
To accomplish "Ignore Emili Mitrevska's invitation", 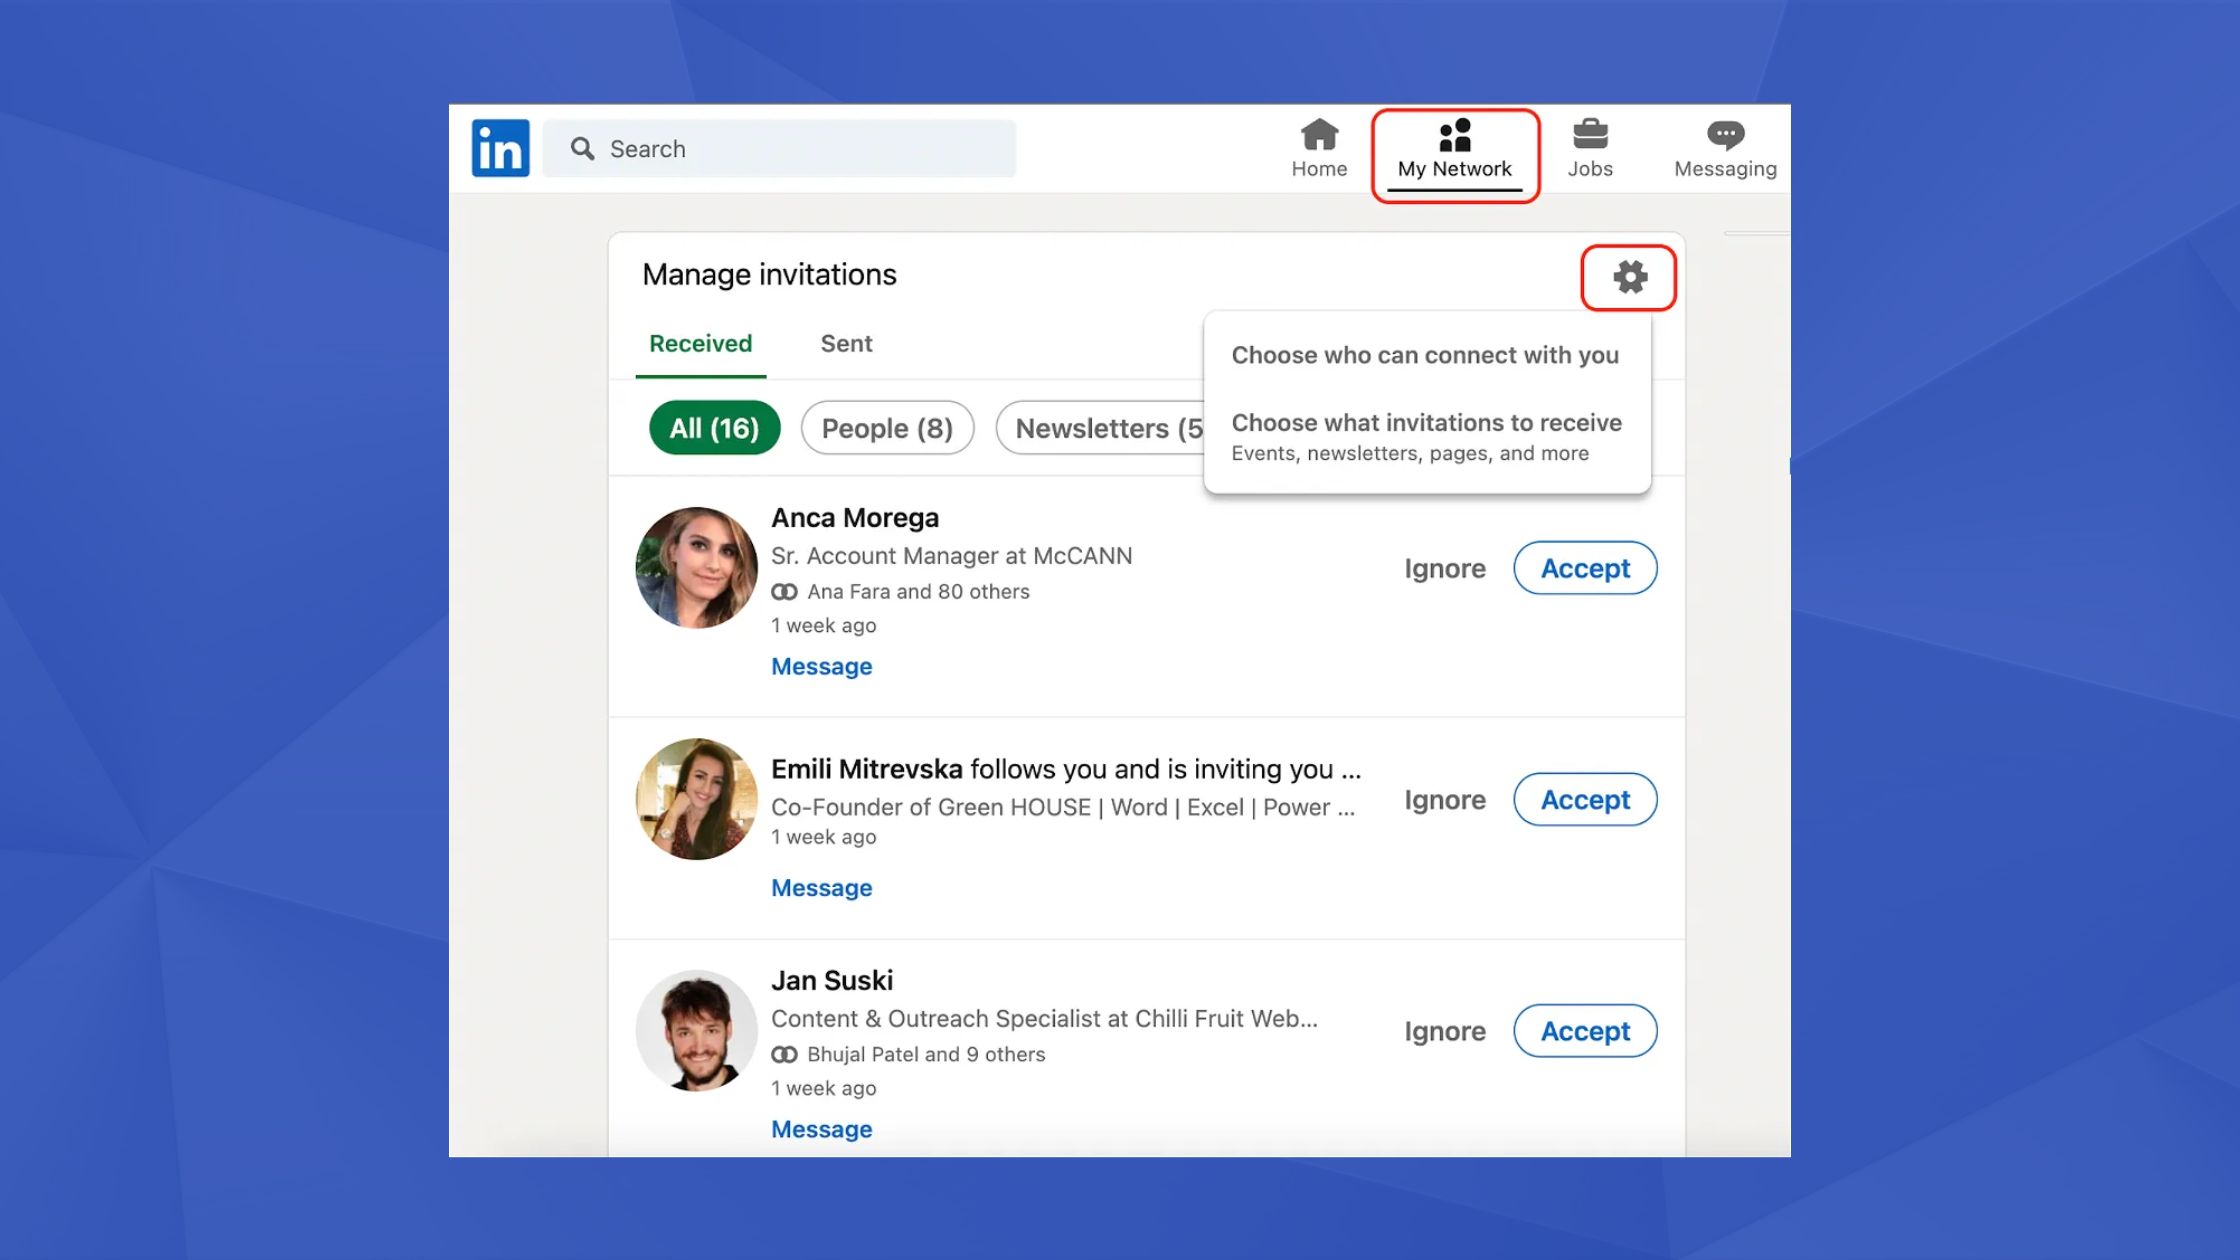I will (x=1444, y=800).
